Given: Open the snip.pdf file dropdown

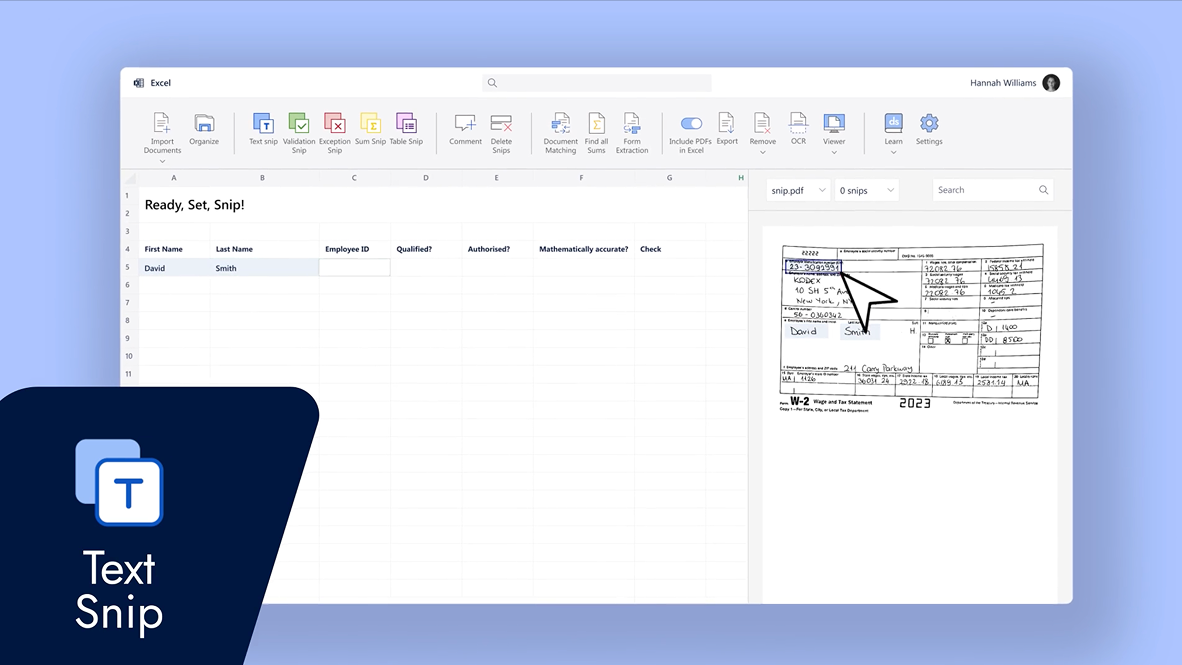Looking at the screenshot, I should 797,190.
